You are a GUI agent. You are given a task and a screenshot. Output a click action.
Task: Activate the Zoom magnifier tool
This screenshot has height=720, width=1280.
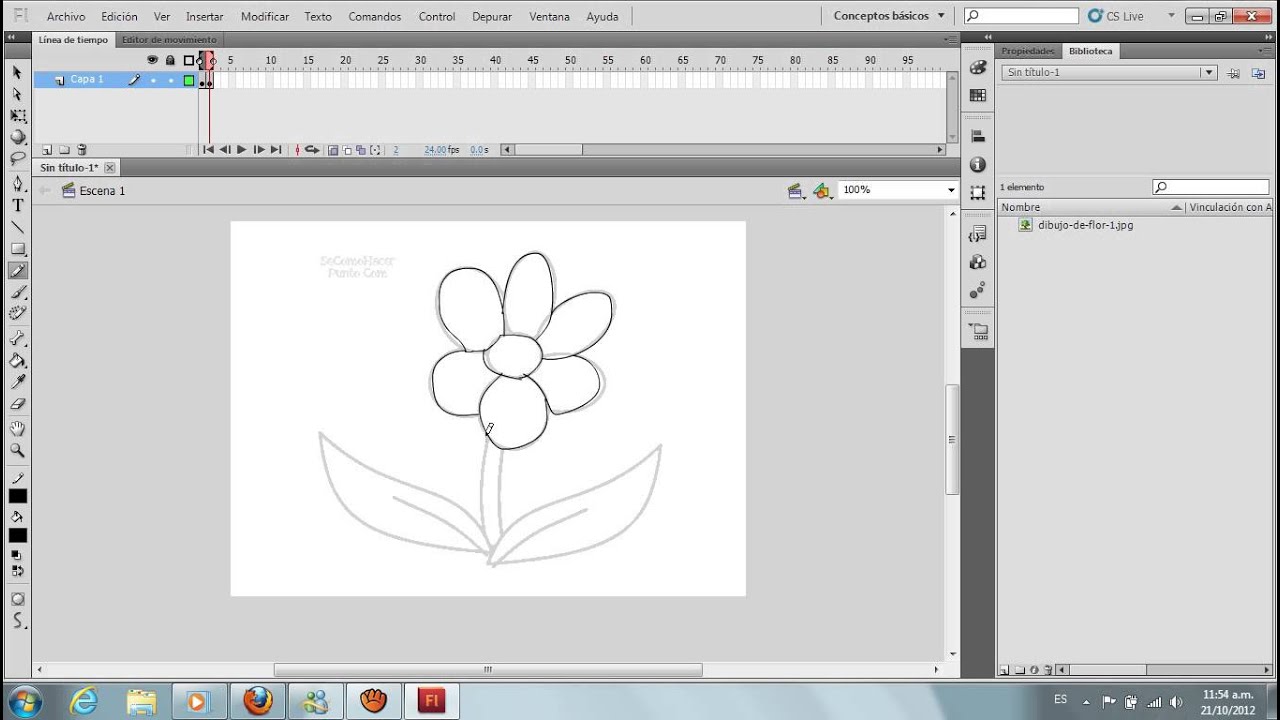click(x=17, y=451)
